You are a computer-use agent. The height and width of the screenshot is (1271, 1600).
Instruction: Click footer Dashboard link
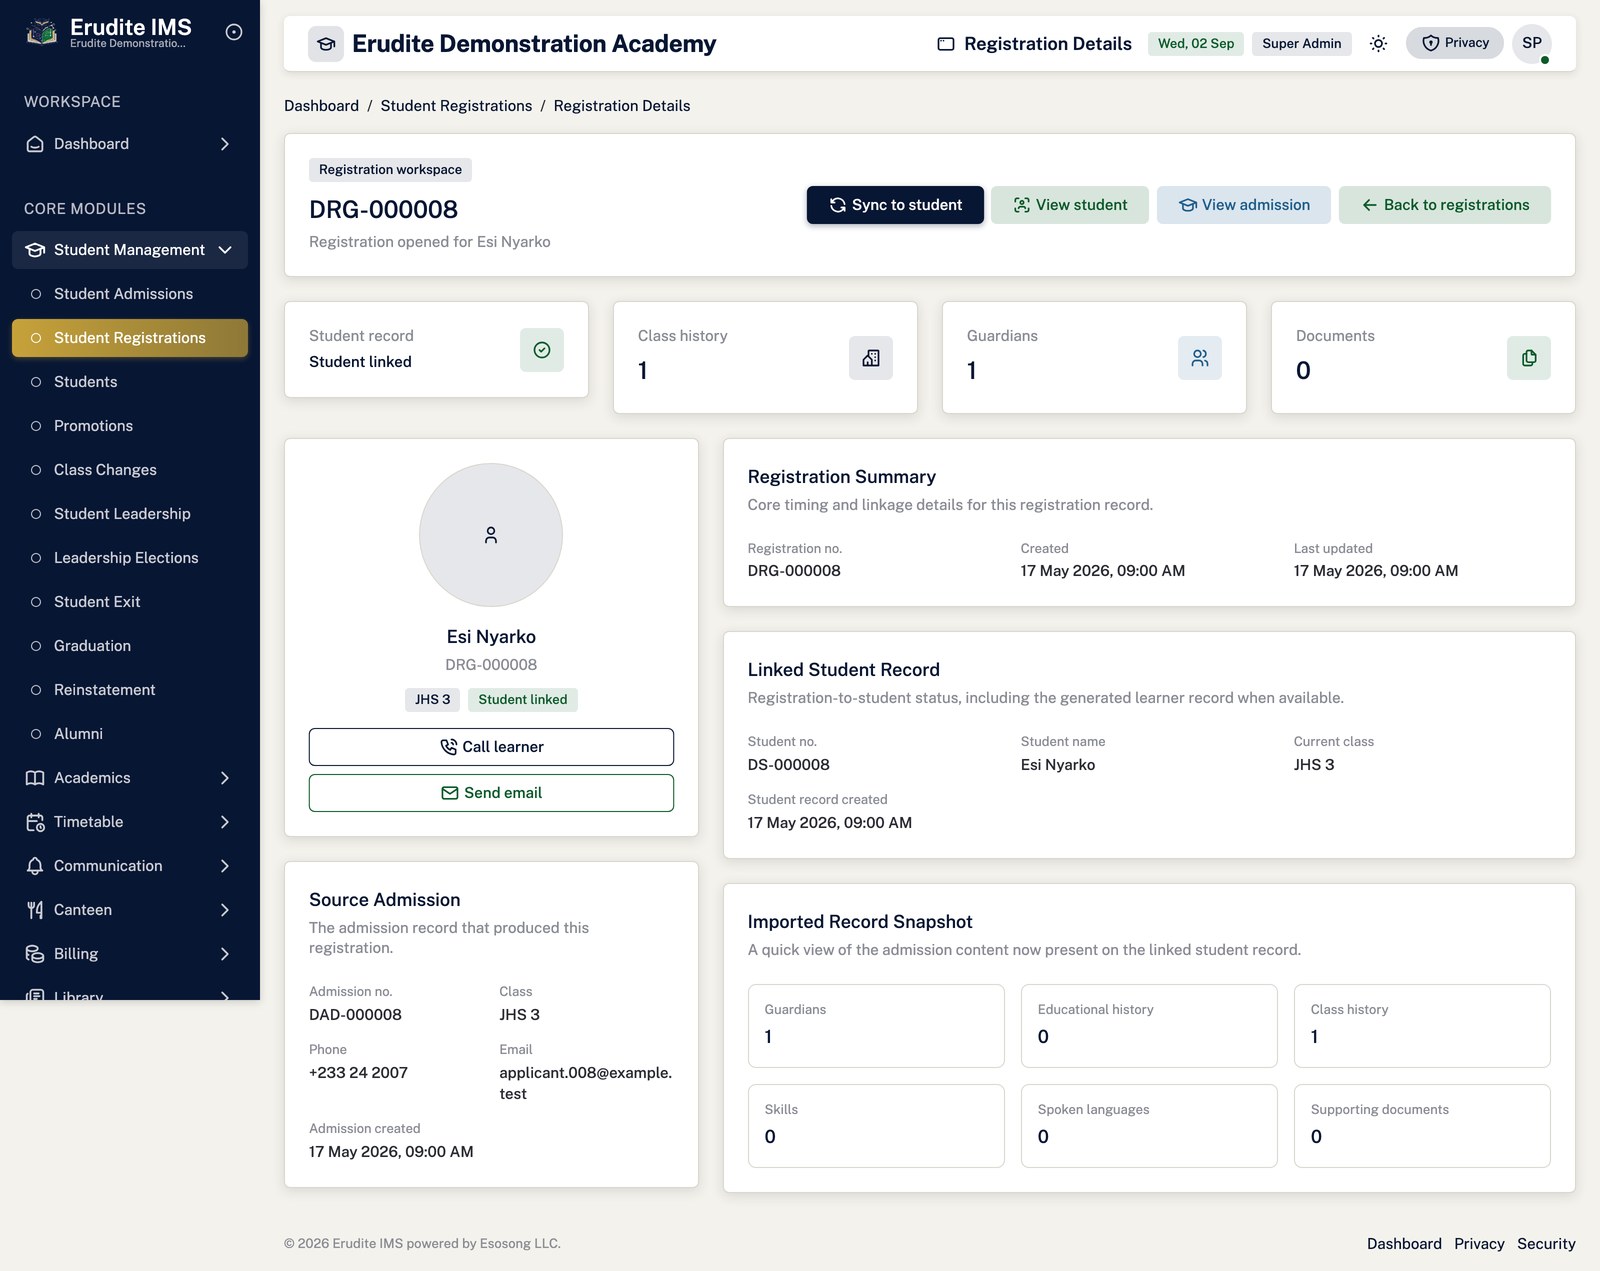[x=1404, y=1244]
